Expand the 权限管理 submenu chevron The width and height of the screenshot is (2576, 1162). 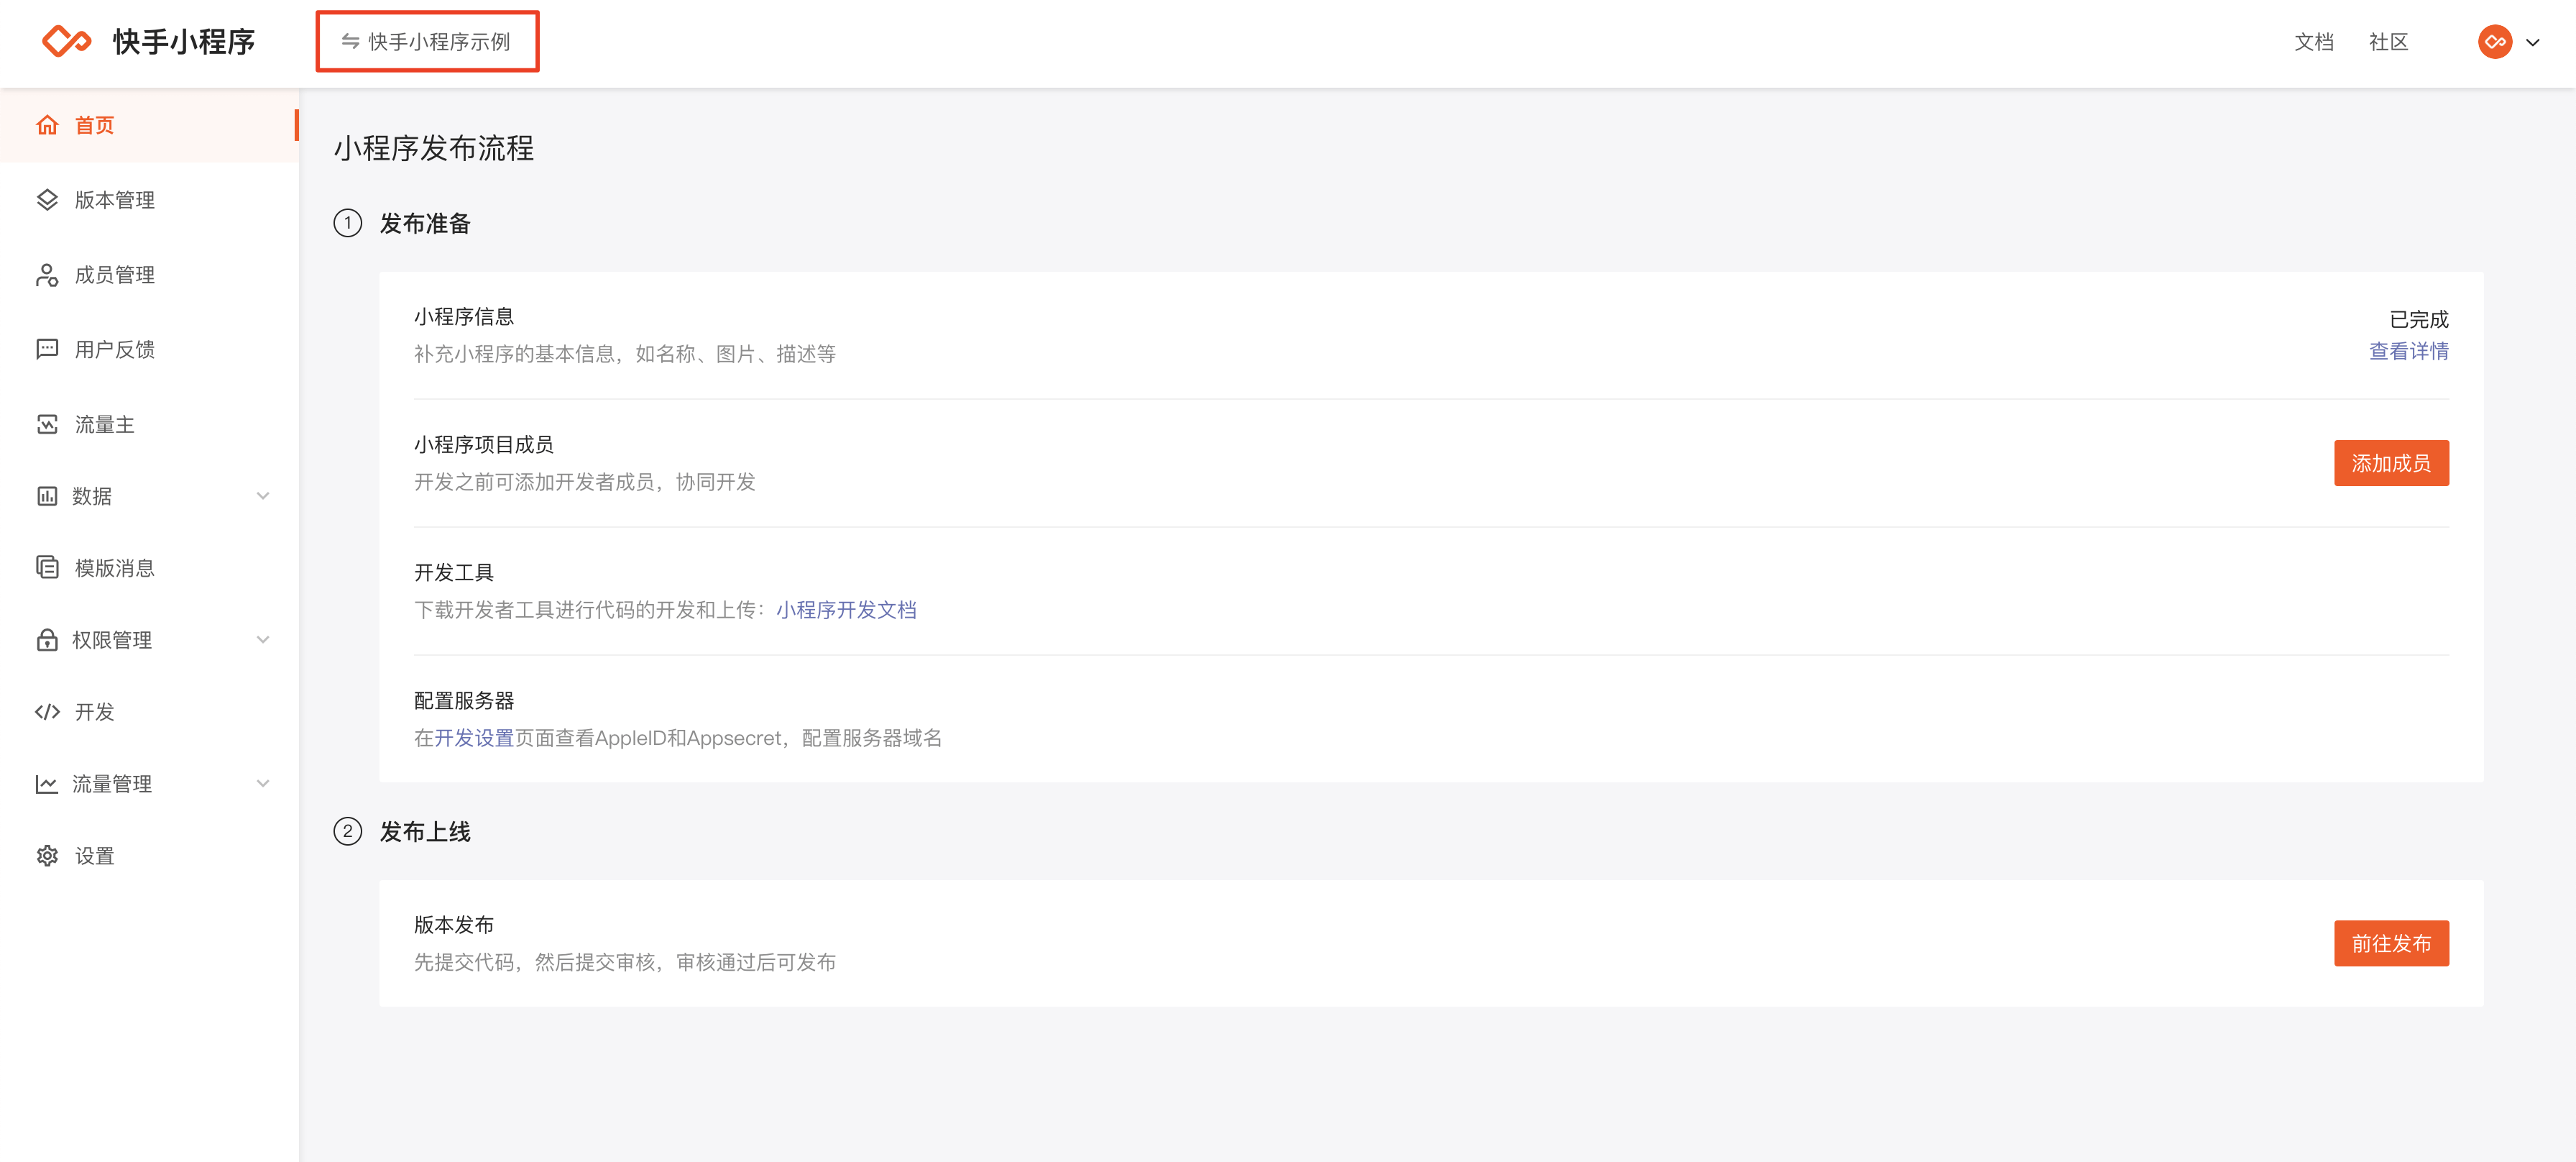click(263, 640)
